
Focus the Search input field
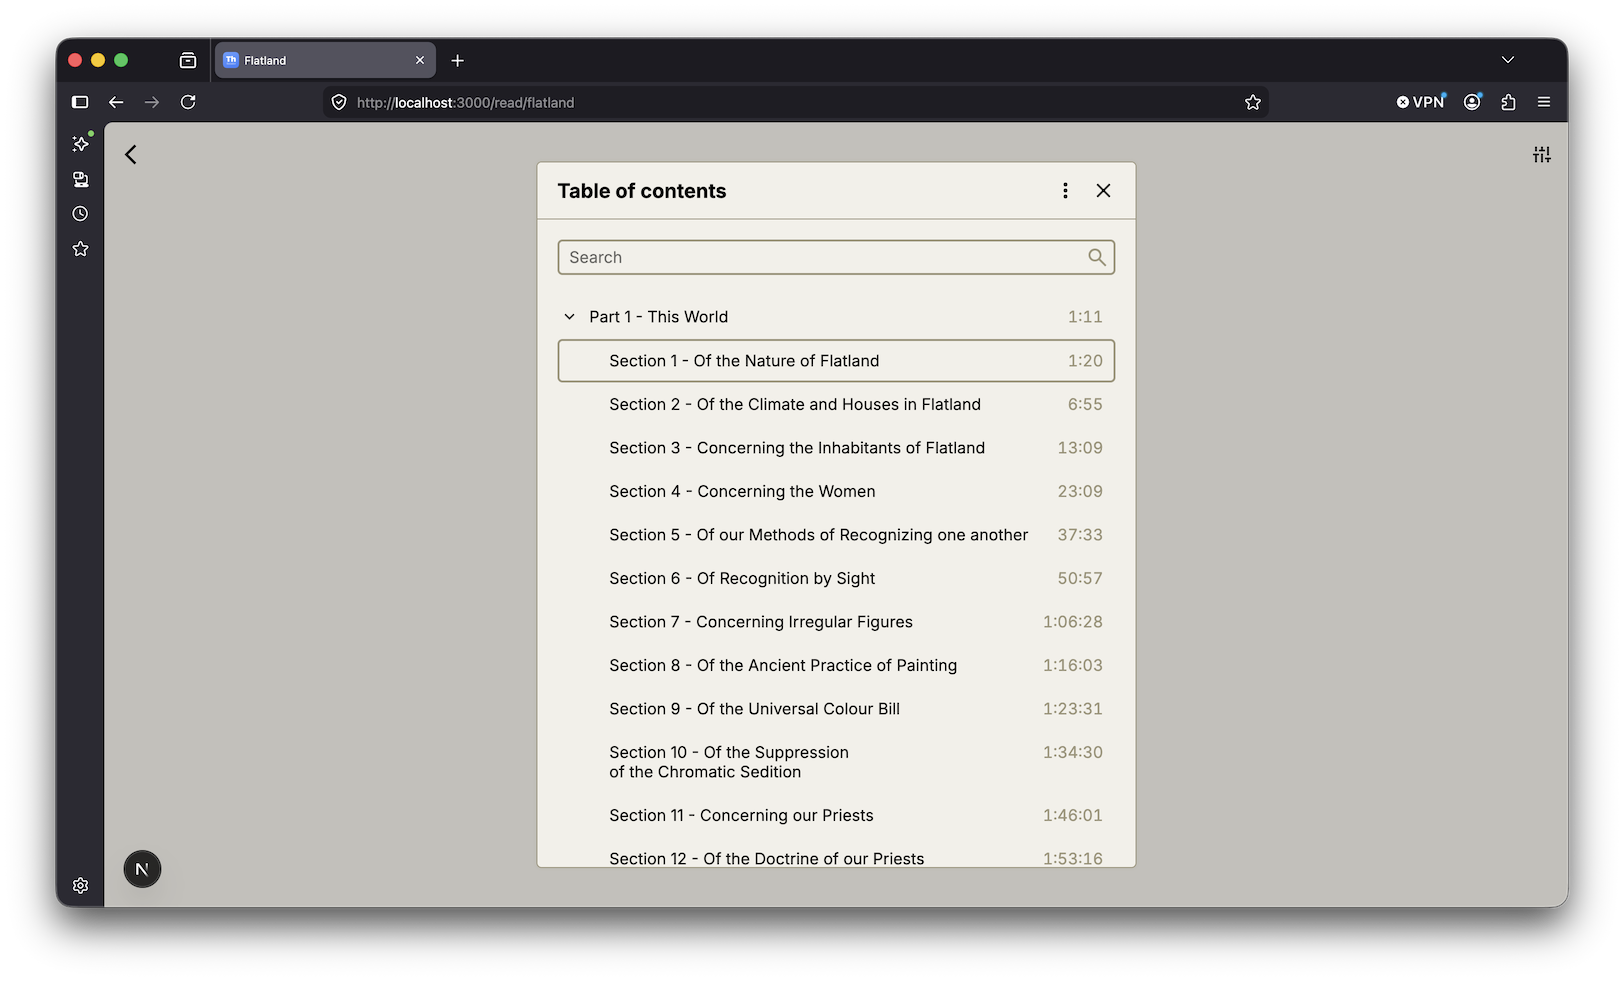(836, 257)
